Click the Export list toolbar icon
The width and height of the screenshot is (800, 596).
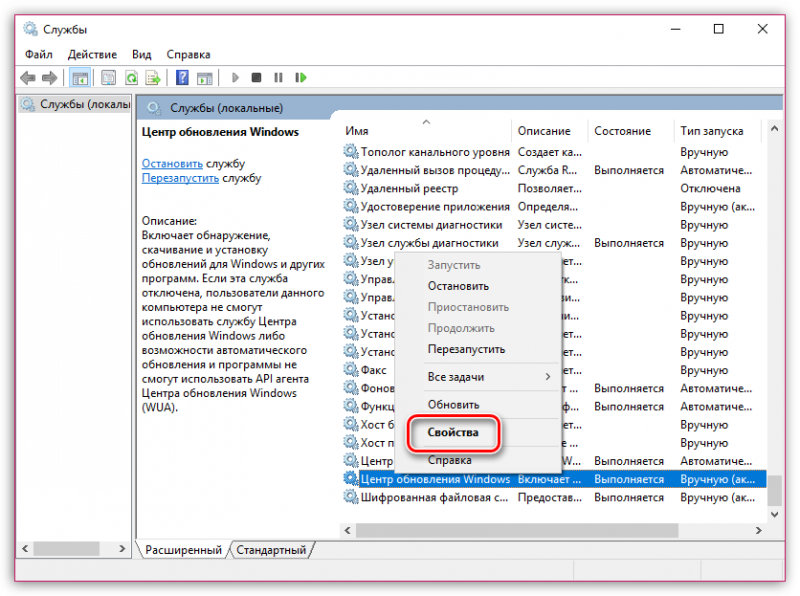153,77
